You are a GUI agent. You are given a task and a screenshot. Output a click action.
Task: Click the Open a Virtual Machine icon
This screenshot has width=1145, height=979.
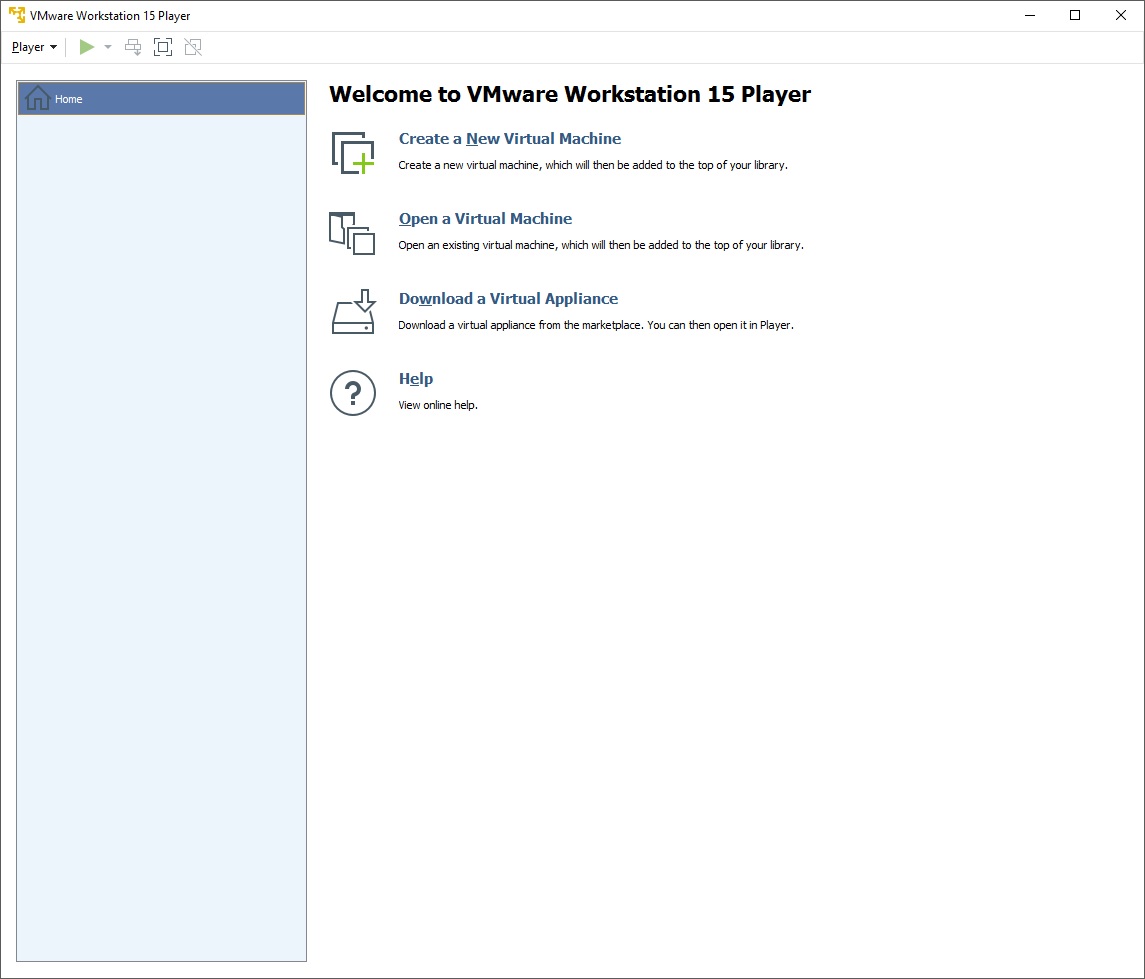pos(352,233)
